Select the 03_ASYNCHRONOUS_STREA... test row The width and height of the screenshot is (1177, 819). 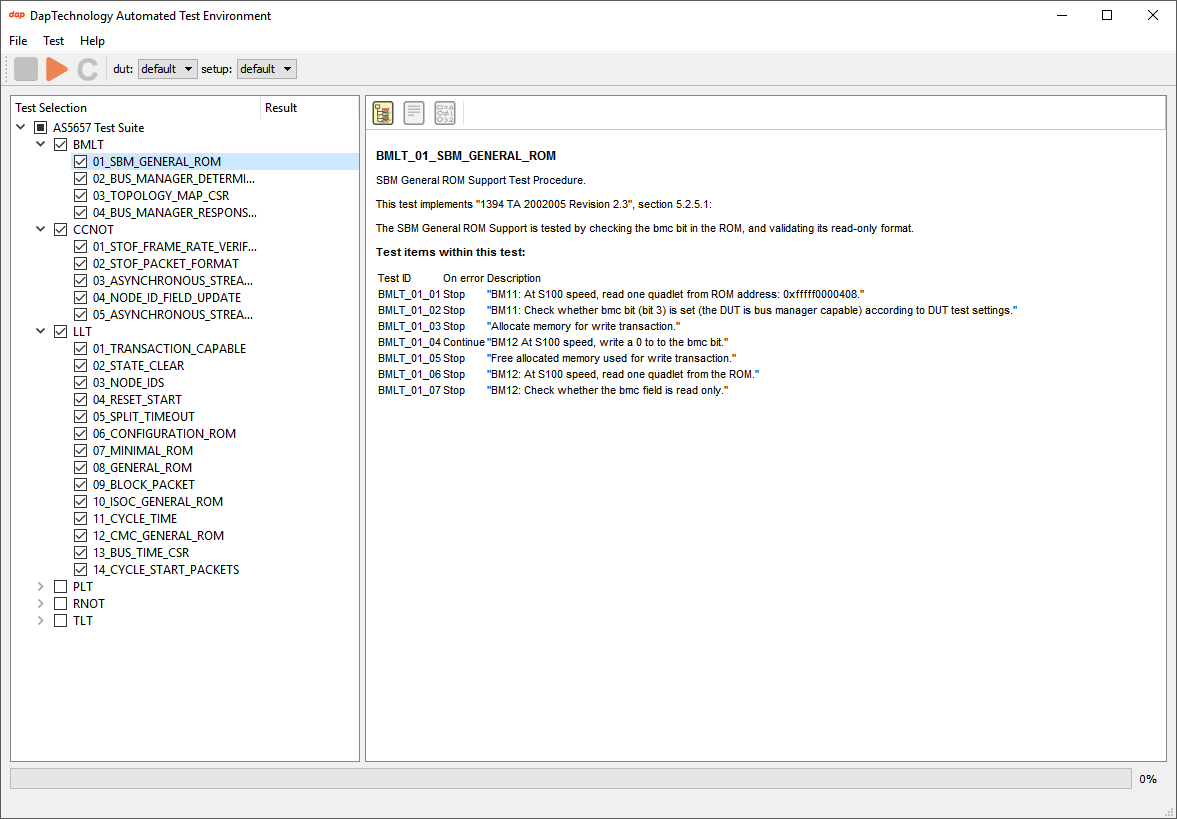click(x=173, y=281)
